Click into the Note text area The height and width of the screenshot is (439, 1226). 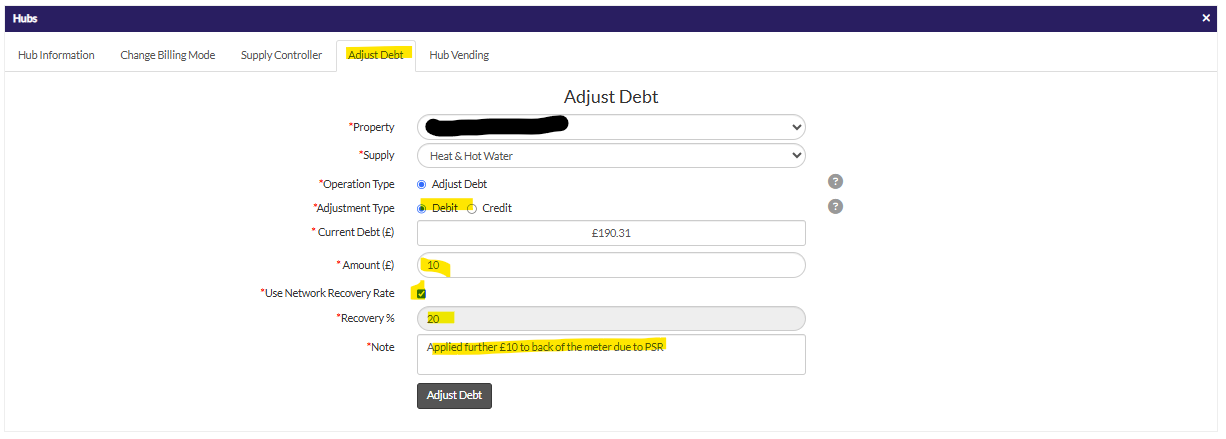point(611,354)
